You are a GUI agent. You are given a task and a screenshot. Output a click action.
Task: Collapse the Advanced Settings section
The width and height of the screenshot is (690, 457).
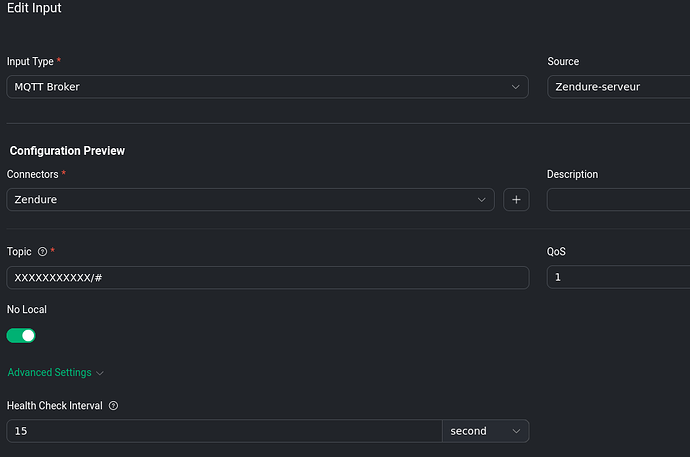50,373
